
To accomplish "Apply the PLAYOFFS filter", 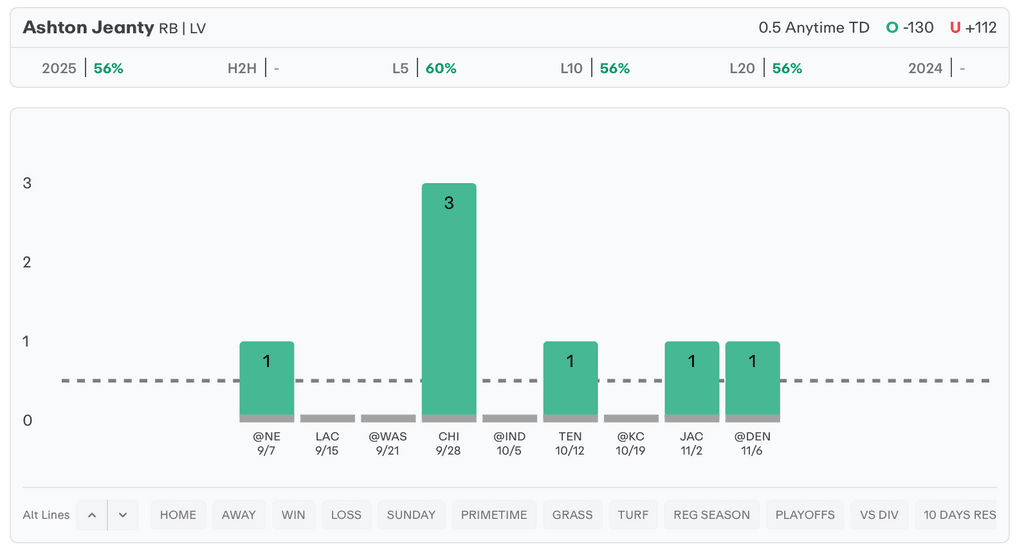I will [805, 515].
